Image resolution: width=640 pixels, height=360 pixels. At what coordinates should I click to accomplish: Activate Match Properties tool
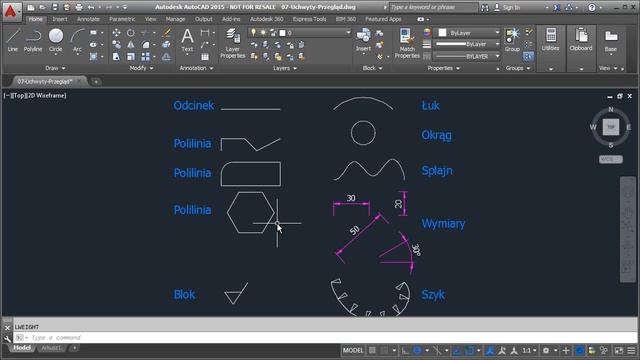407,43
